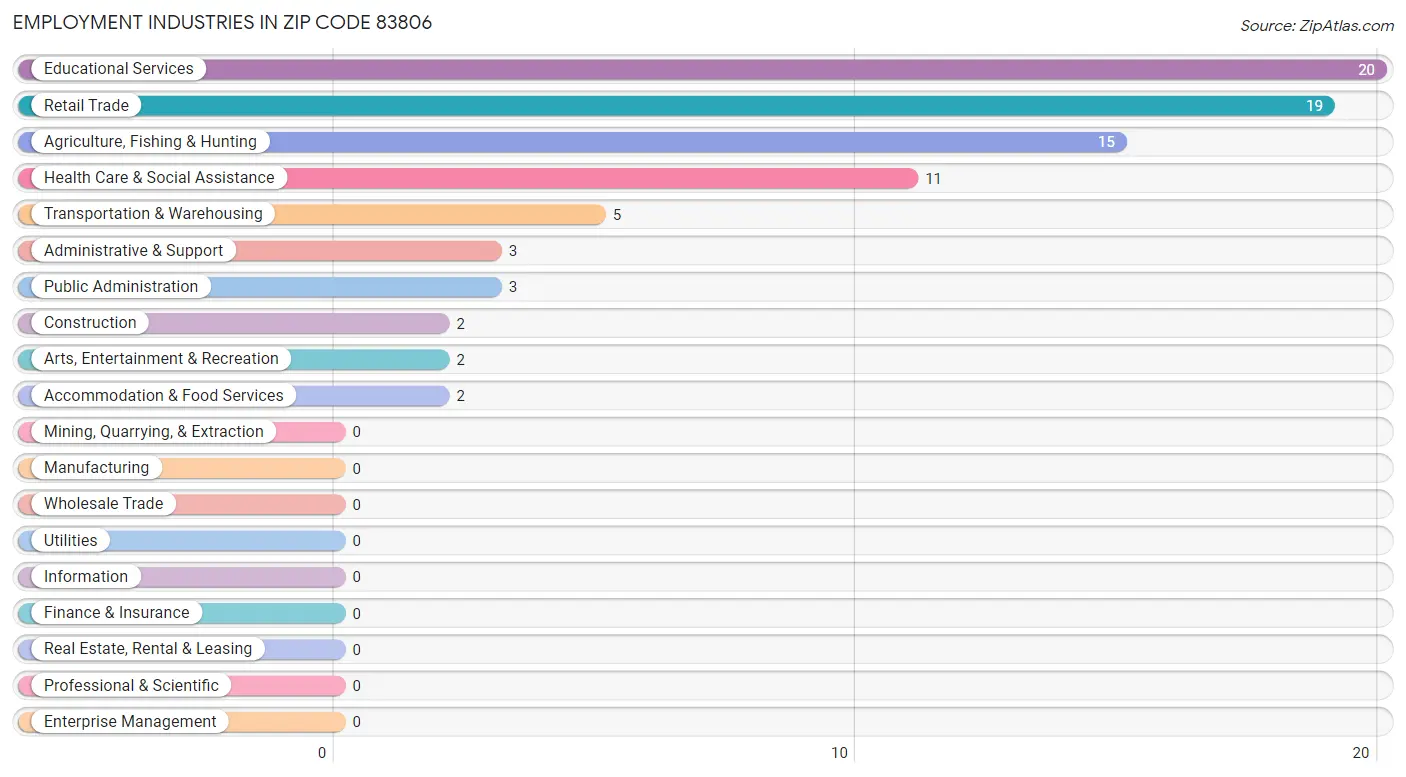Click value 3 beside Public Administration bar
The height and width of the screenshot is (777, 1406).
(x=513, y=287)
